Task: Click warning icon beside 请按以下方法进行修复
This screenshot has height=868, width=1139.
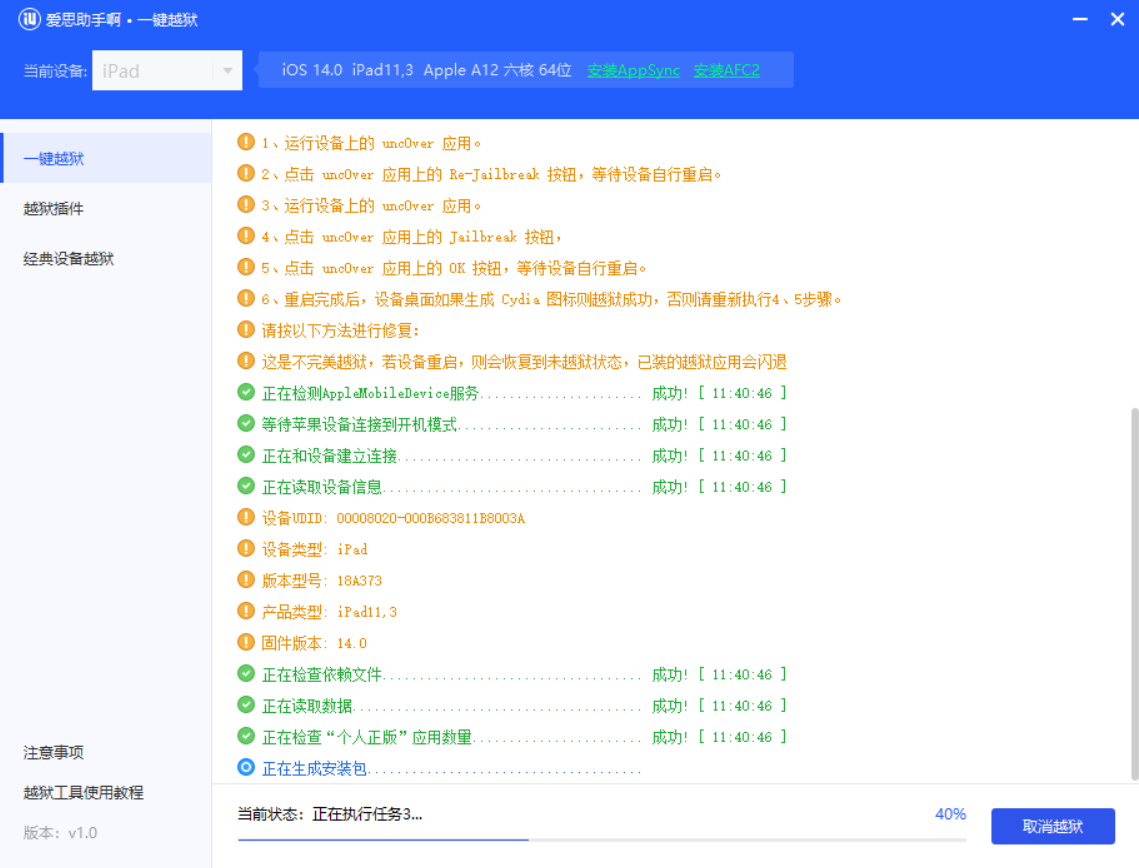Action: pos(246,330)
